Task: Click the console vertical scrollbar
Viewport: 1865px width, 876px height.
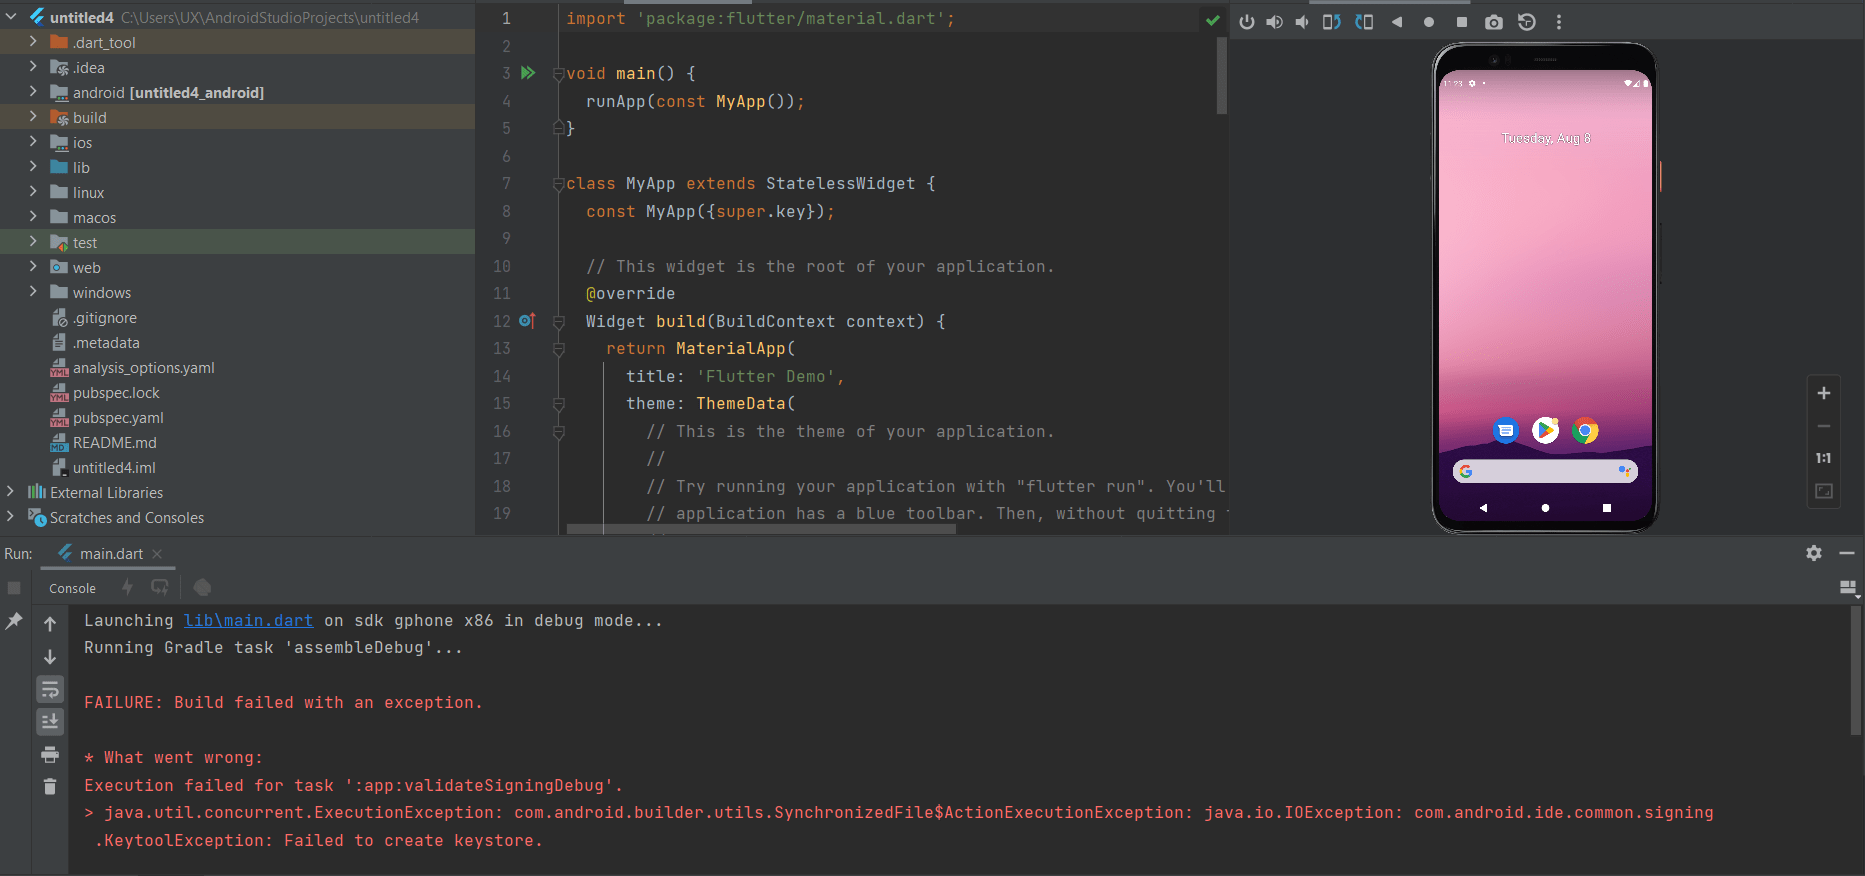Action: 1857,670
